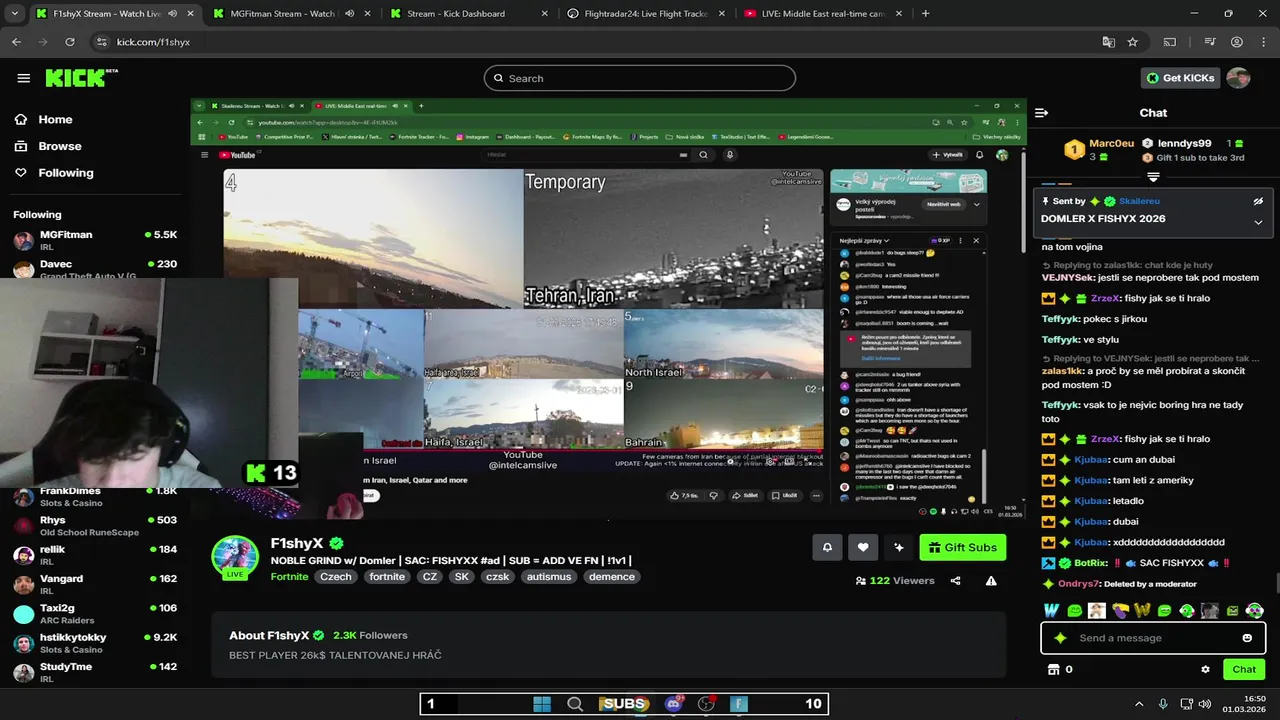
Task: Mute audio on F1shyX Stream tab
Action: coord(172,14)
